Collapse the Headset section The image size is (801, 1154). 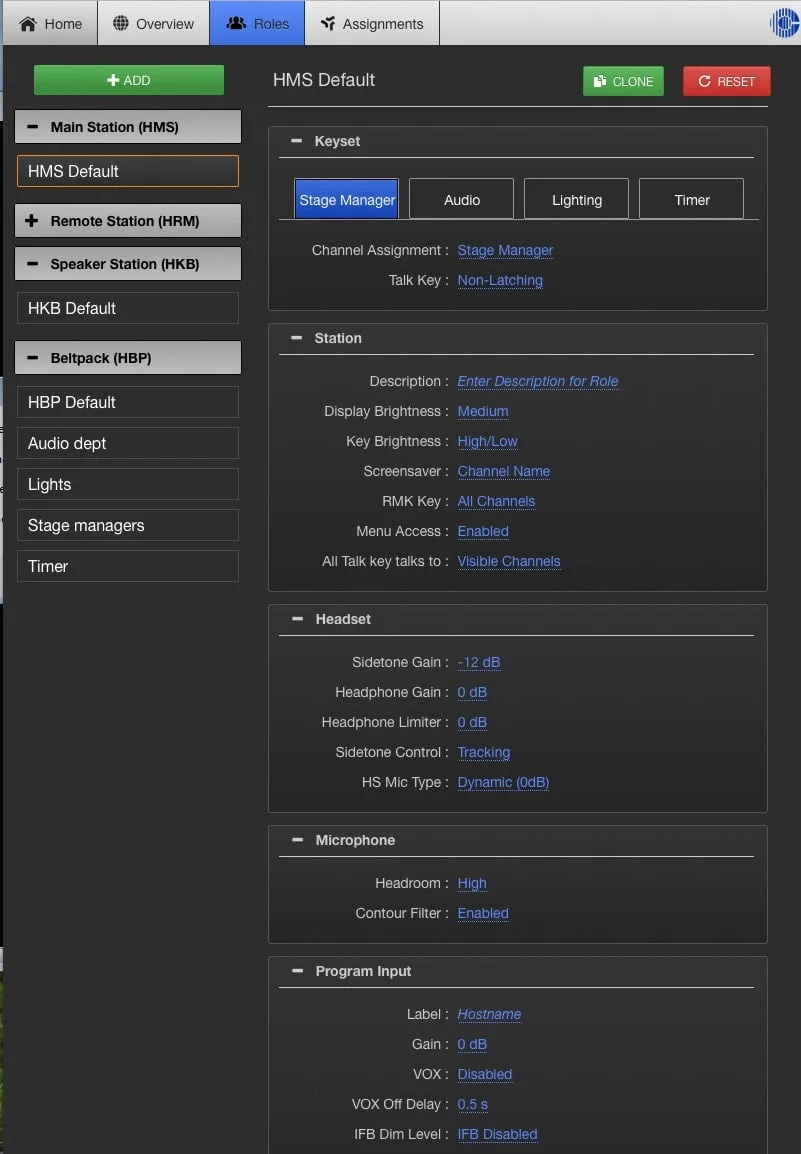[x=297, y=619]
